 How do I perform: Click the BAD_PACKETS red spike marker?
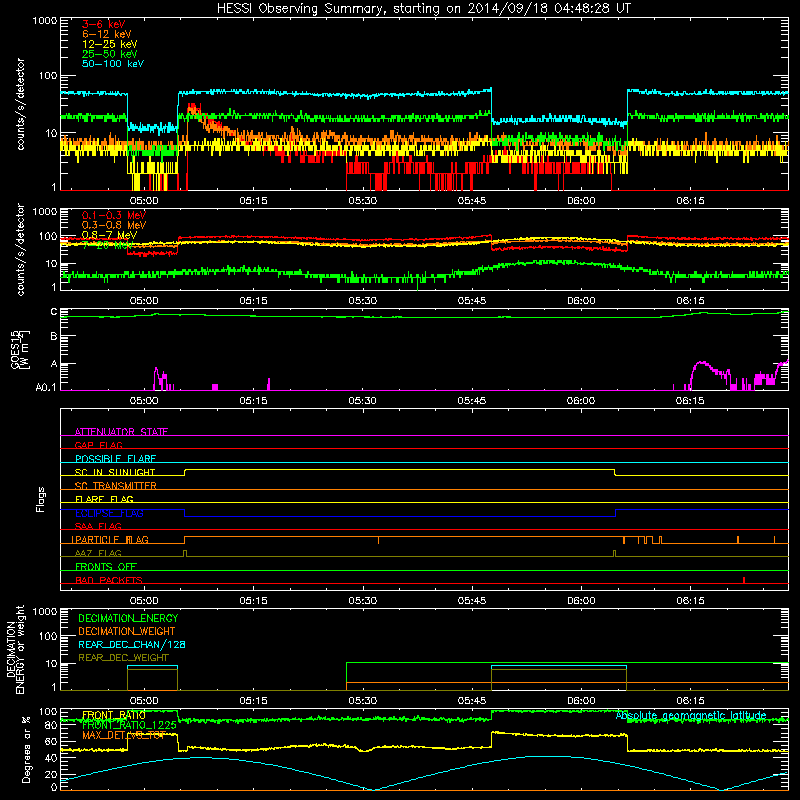pyautogui.click(x=744, y=580)
